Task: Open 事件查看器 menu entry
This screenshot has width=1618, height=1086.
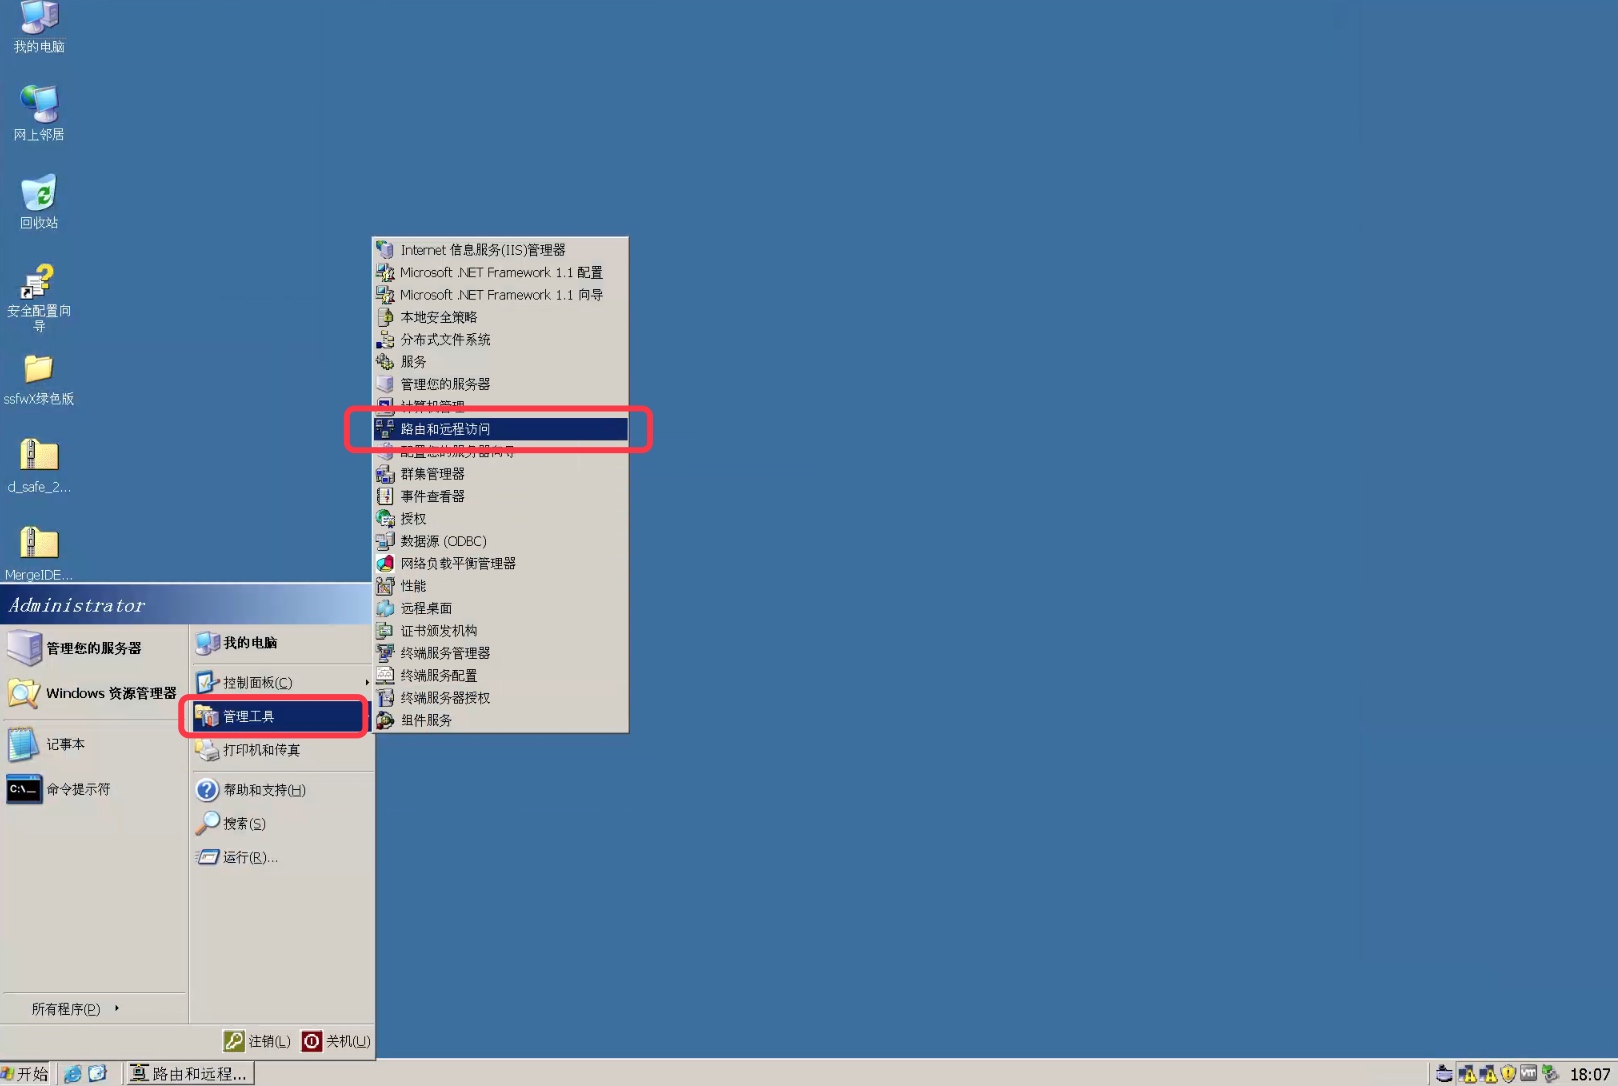Action: click(x=500, y=496)
